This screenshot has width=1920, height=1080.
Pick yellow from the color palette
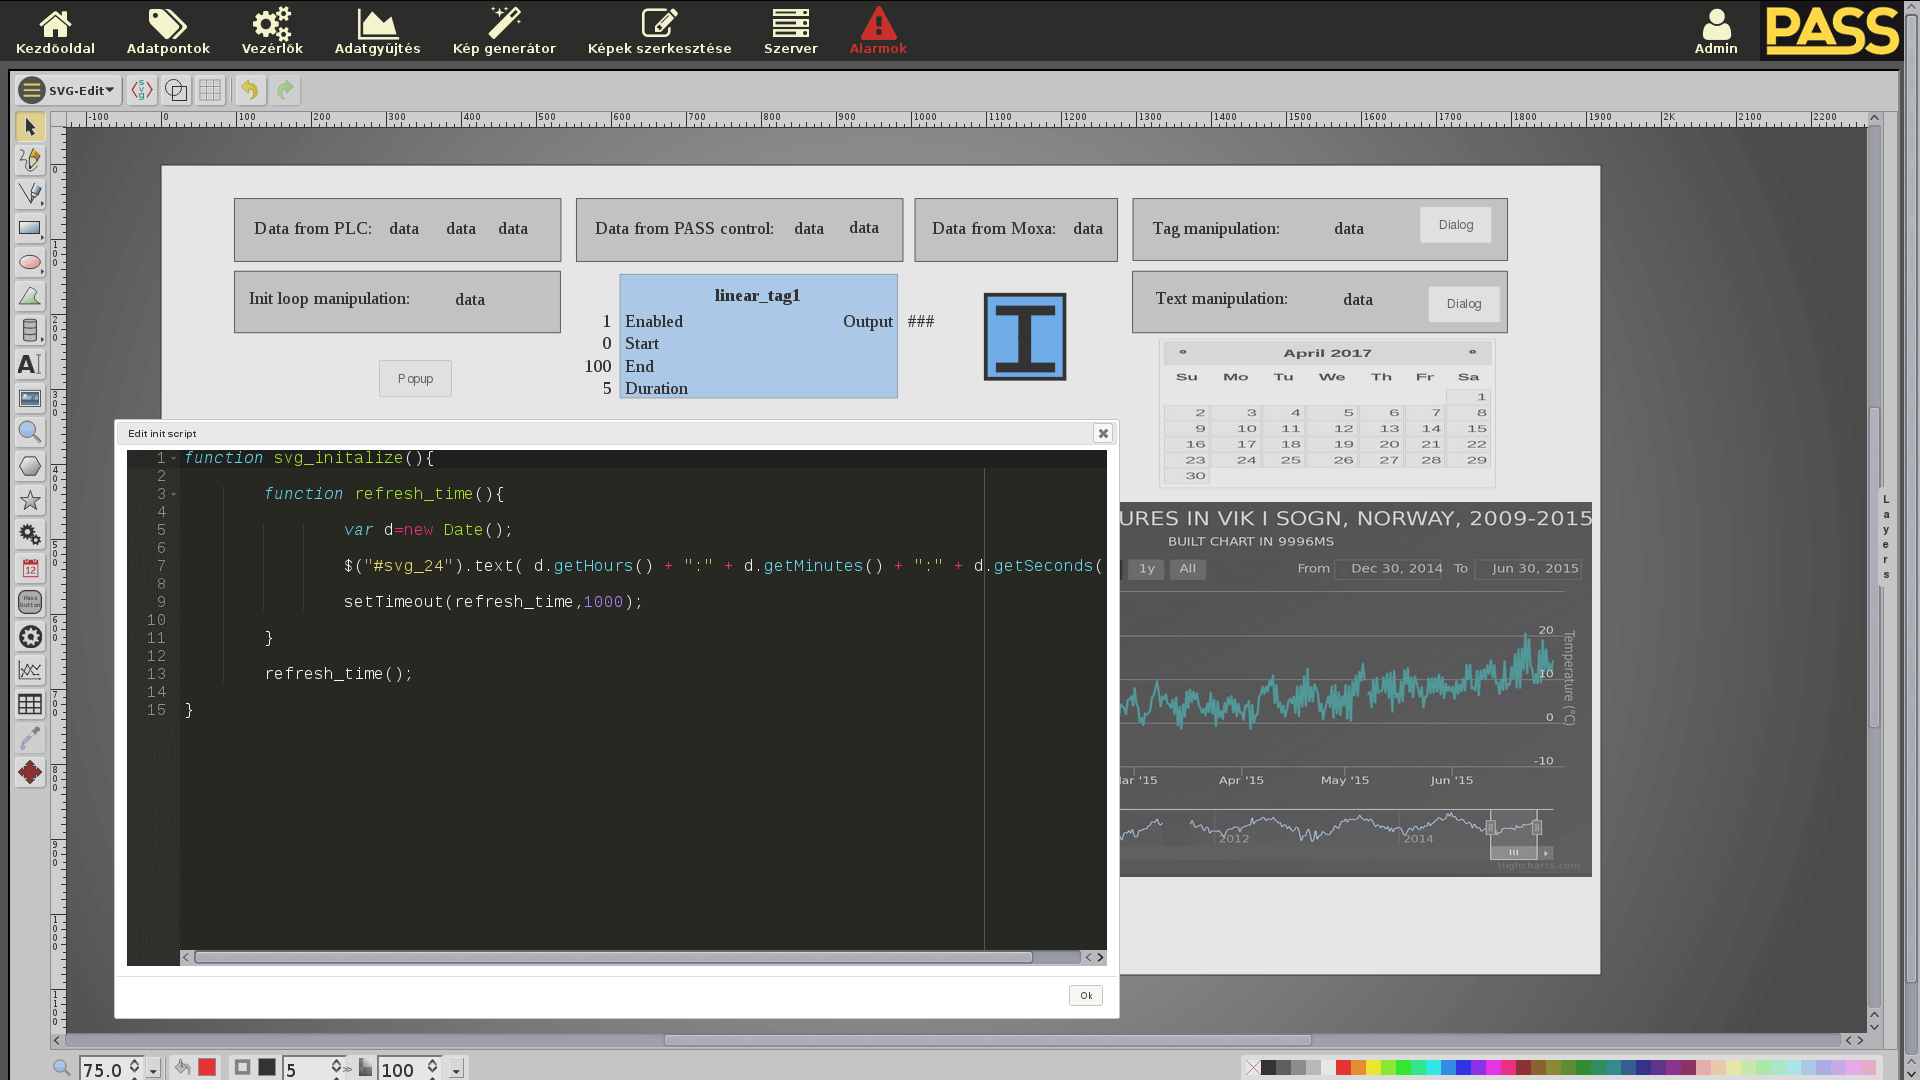1373,1068
